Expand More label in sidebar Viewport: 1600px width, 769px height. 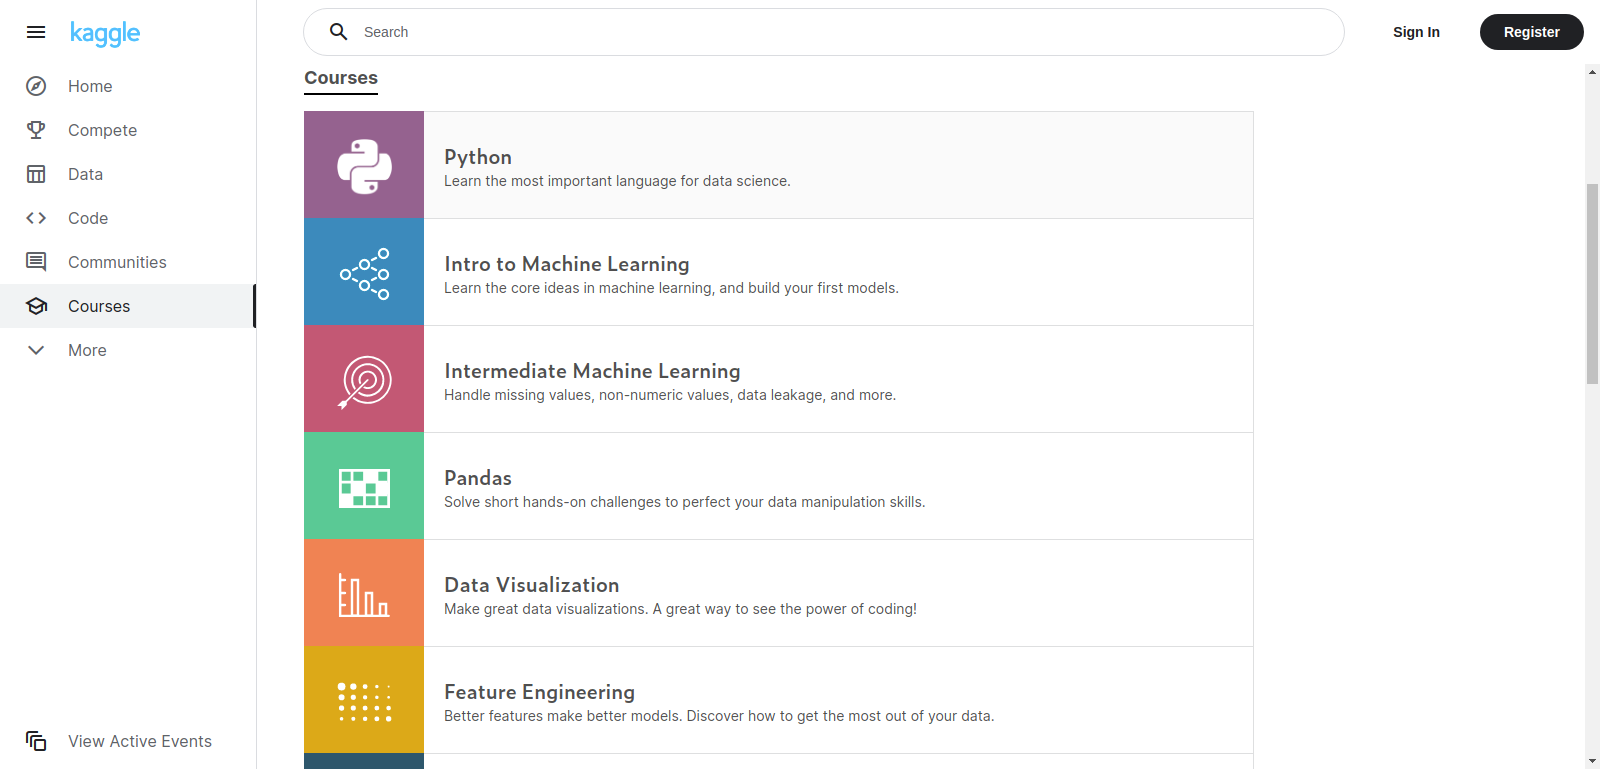87,350
